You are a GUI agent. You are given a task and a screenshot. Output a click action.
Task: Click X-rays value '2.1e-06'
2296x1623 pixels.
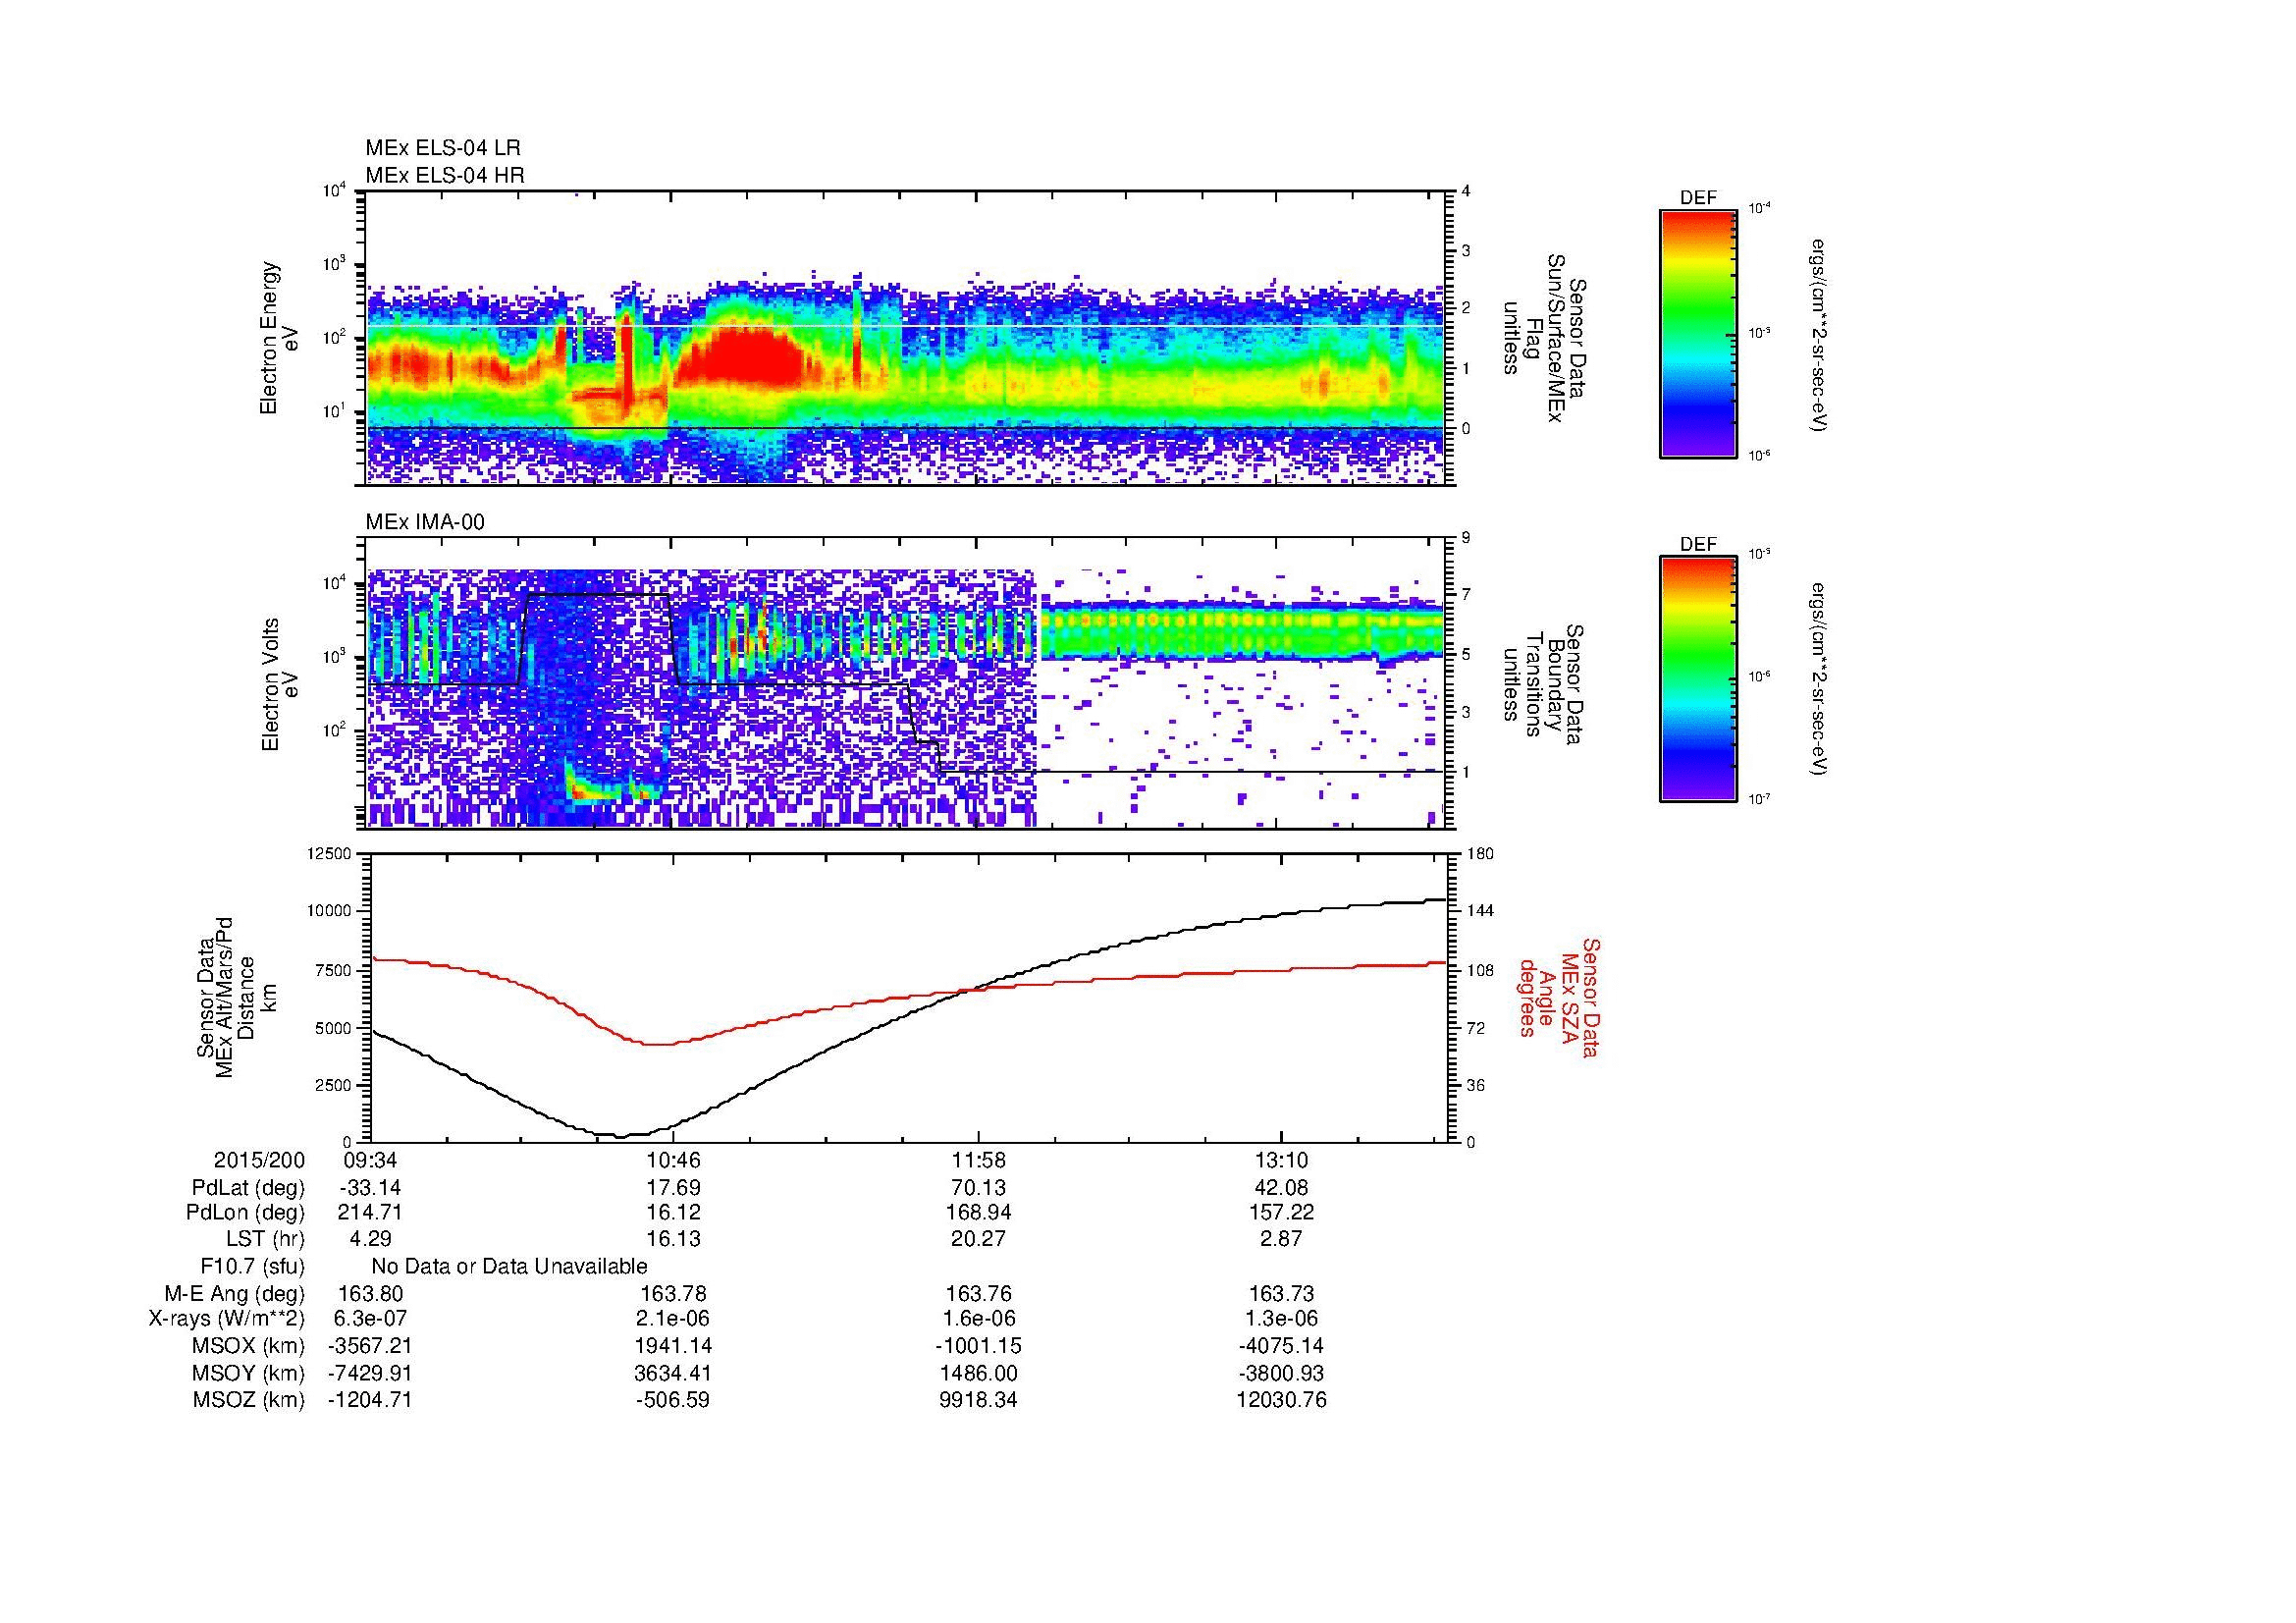pos(674,1320)
